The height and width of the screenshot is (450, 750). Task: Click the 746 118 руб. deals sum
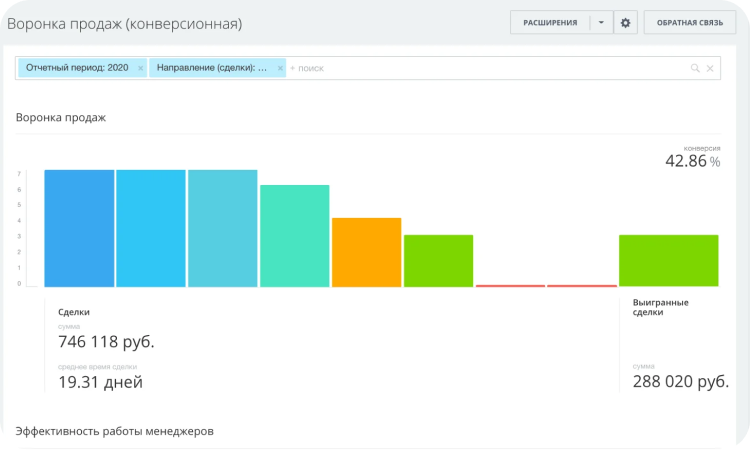(106, 342)
